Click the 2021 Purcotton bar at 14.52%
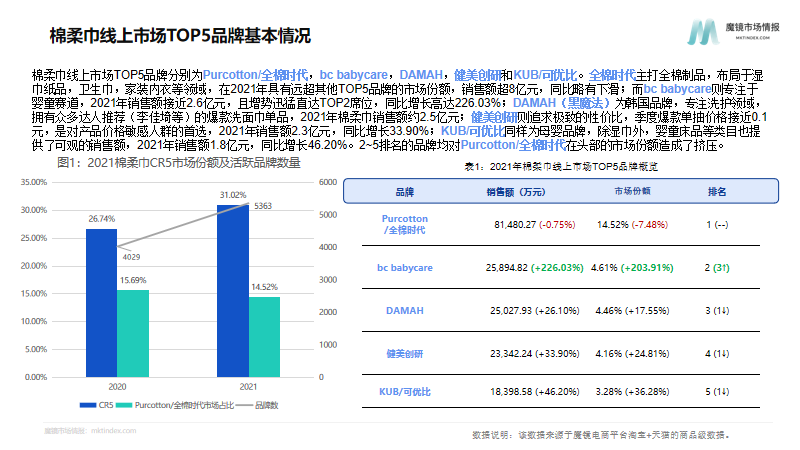Image resolution: width=800 pixels, height=450 pixels. 264,337
